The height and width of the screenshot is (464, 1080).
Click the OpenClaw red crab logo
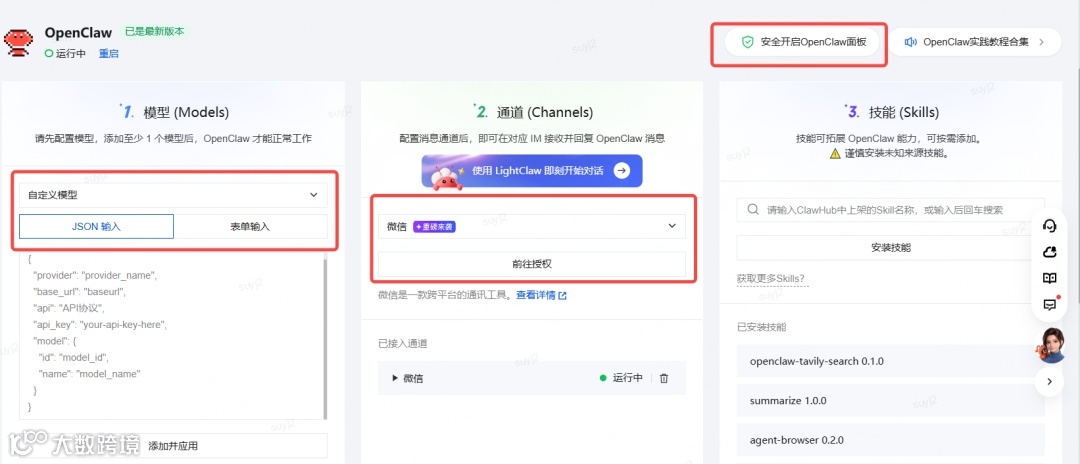coord(19,43)
